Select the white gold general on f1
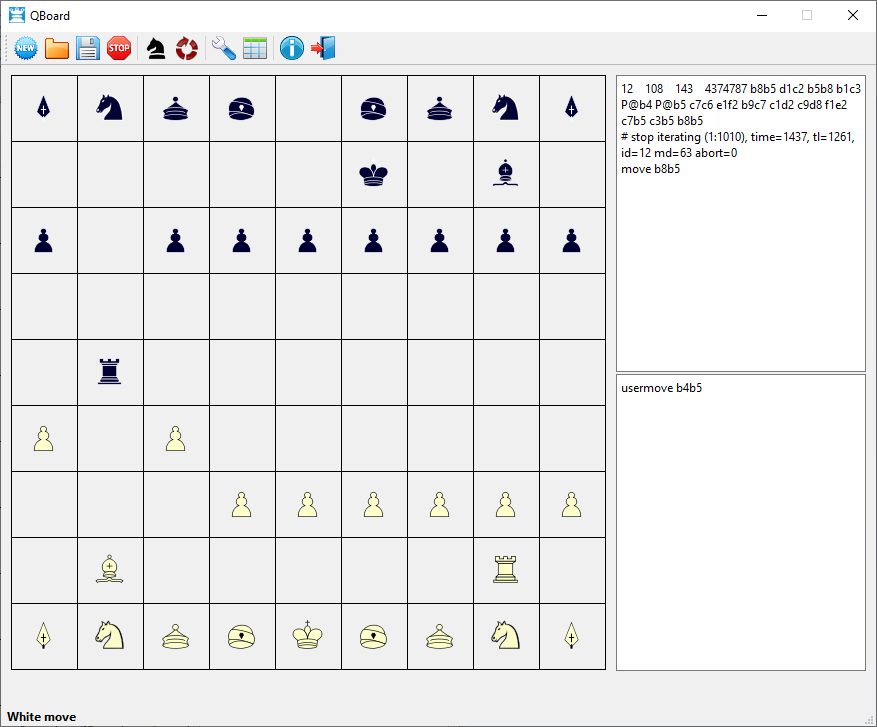877x727 pixels. (x=374, y=637)
